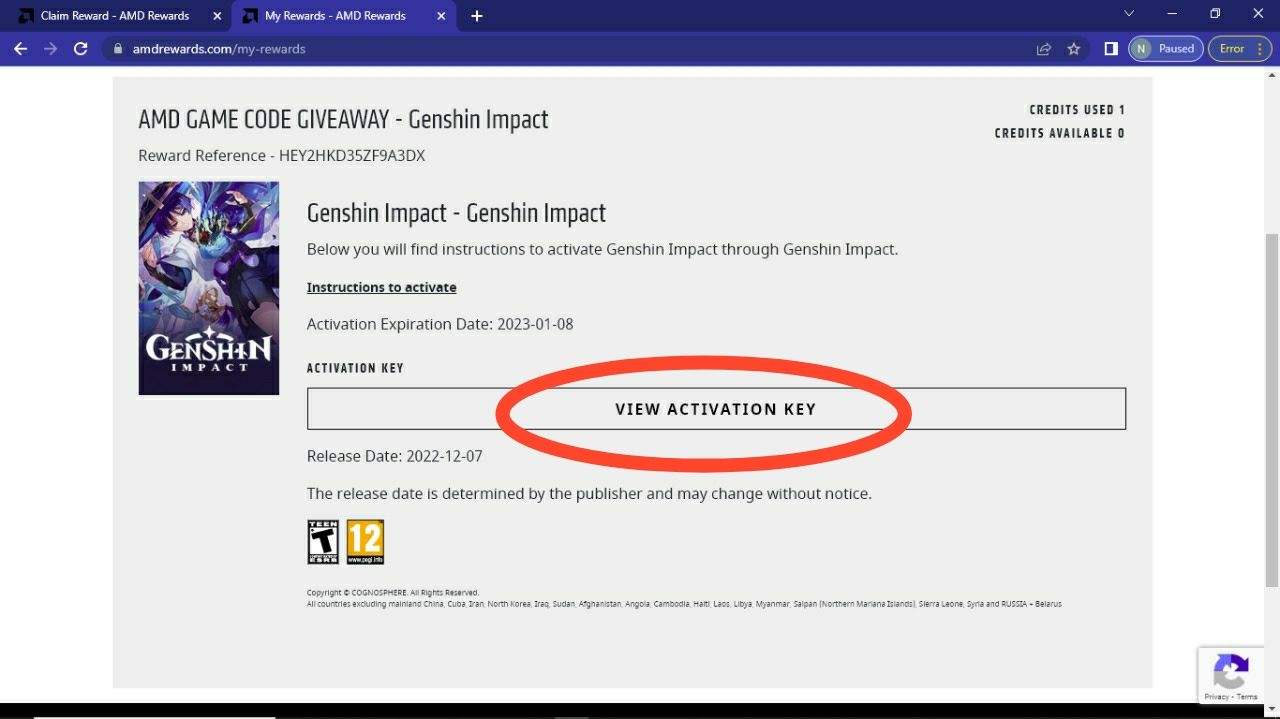Bookmark this page with the star icon
This screenshot has height=719, width=1280.
1073,48
